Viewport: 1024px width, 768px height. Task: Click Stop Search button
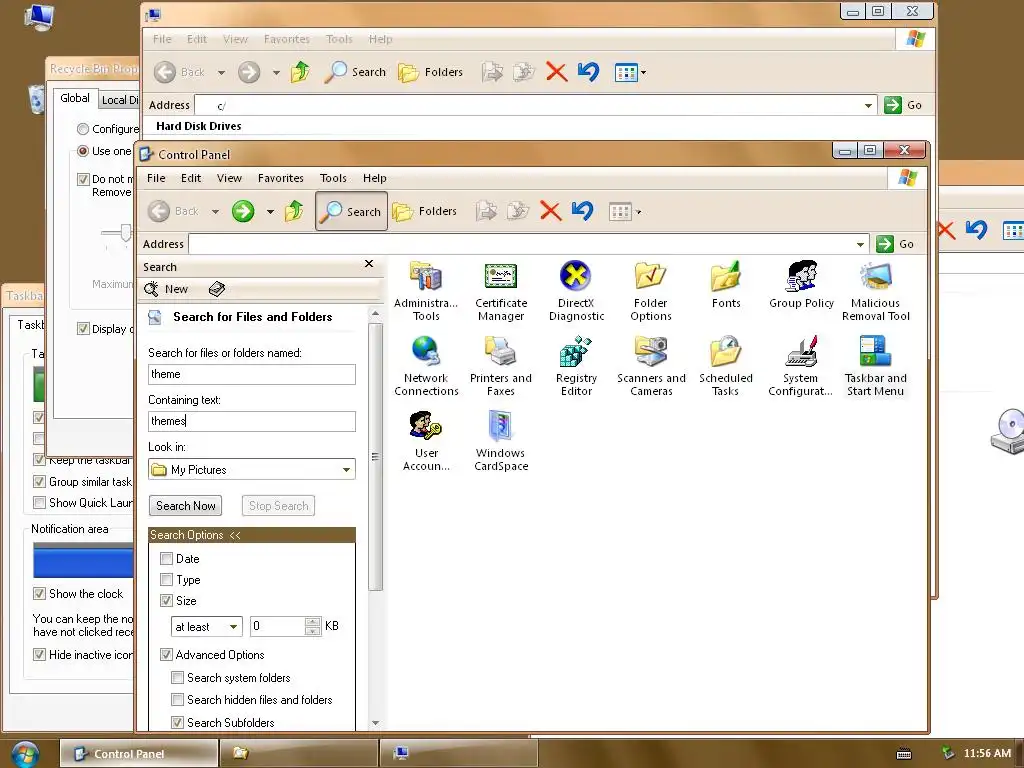[278, 505]
